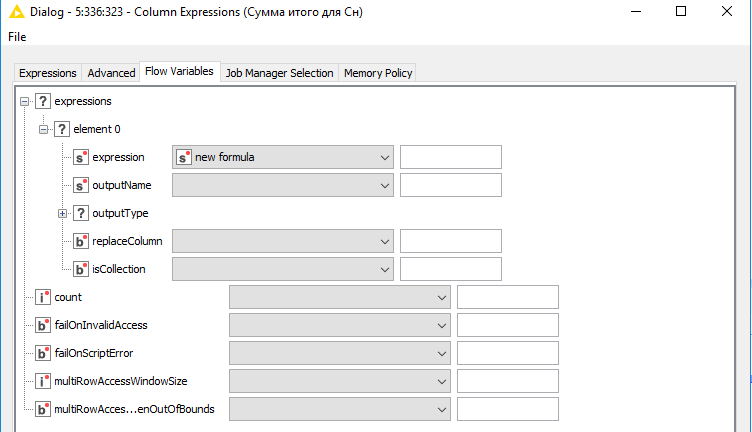Viewport: 752px width, 432px height.
Task: Click the boolean icon beside replaceColumn
Action: [x=81, y=241]
